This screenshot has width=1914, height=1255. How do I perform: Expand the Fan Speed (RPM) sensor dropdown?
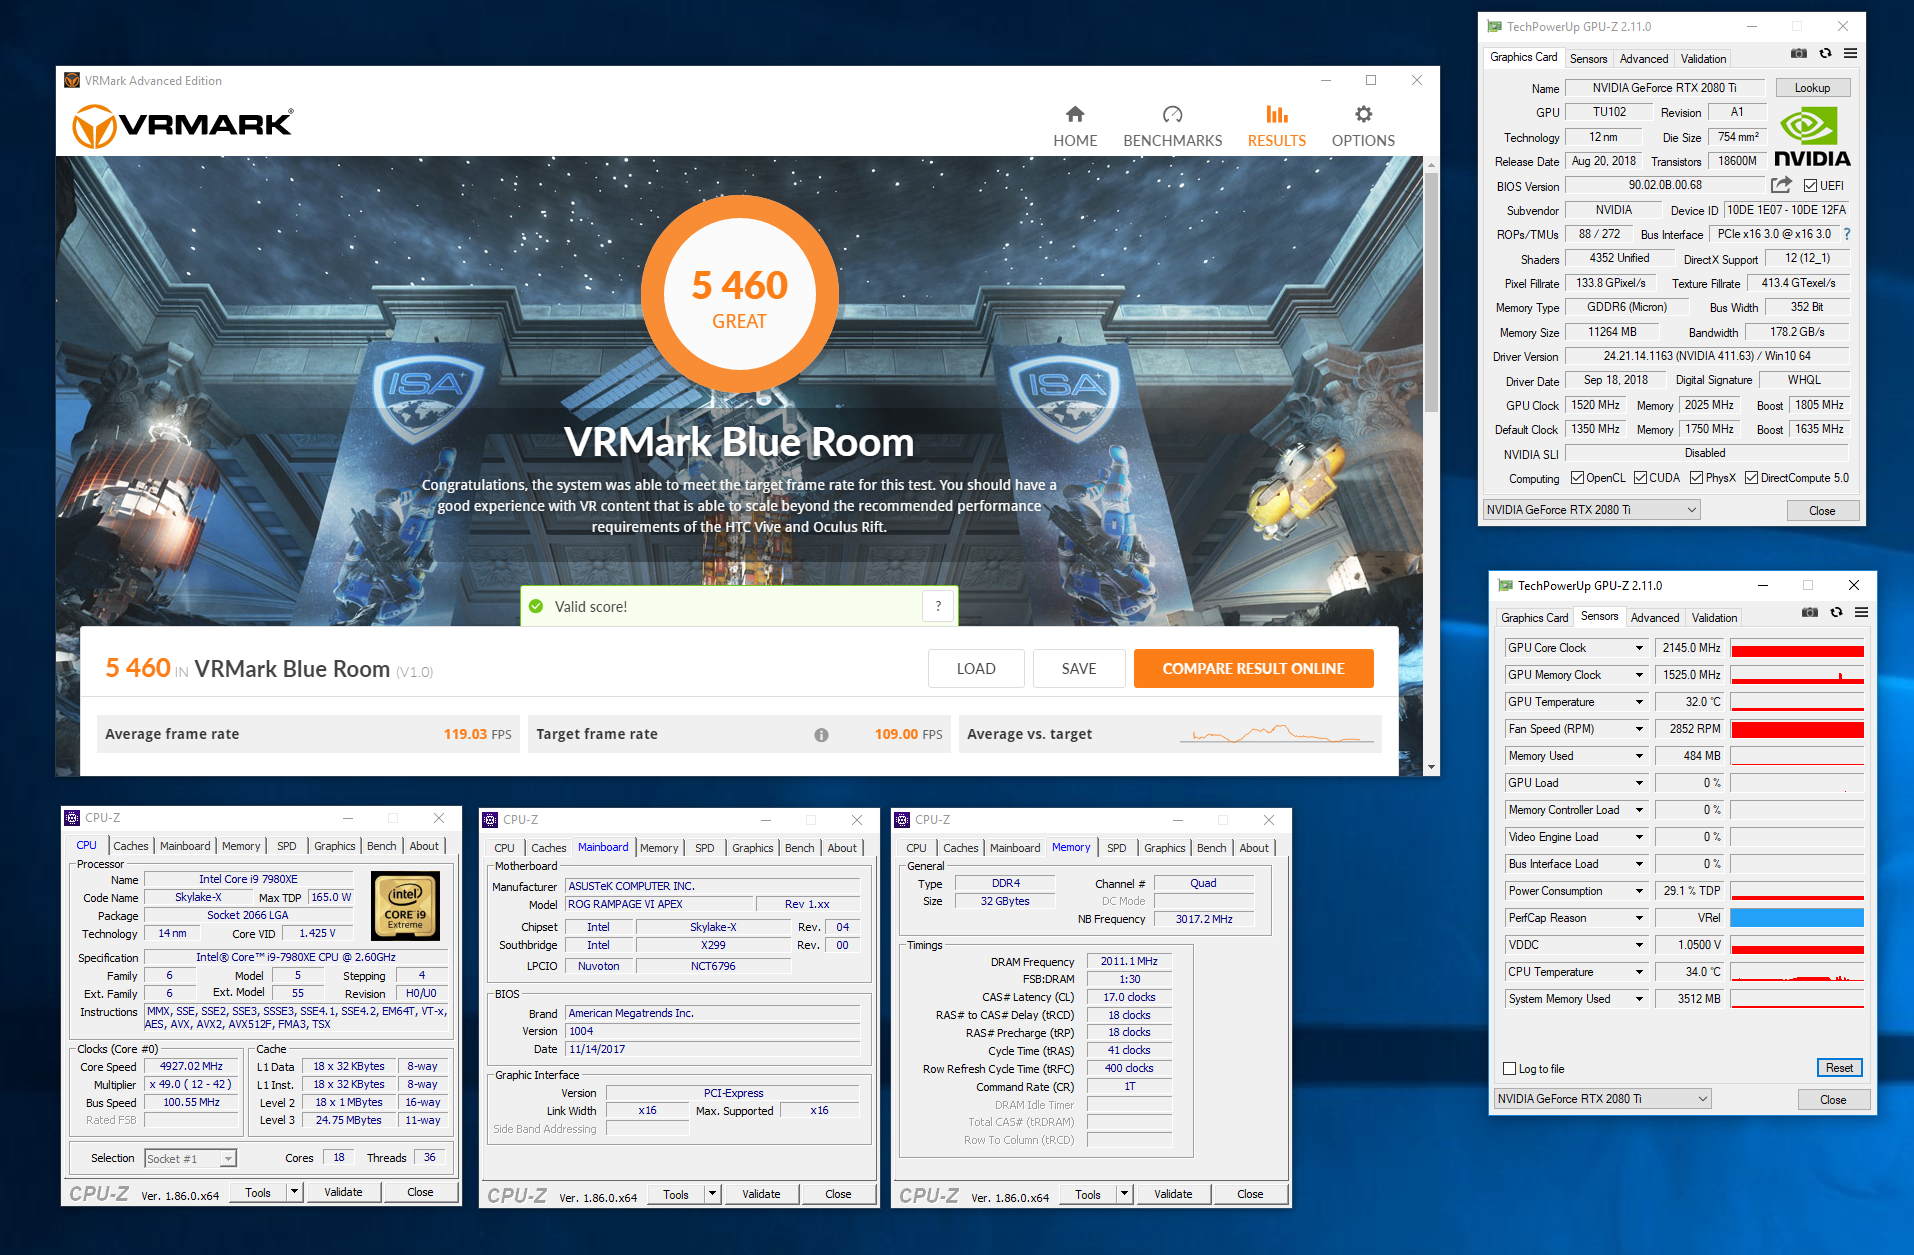pos(1639,729)
